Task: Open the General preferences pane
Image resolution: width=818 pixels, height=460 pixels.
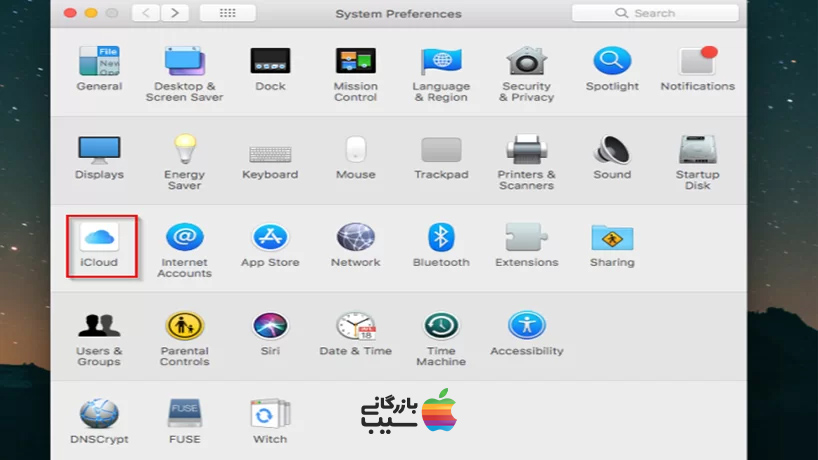Action: pyautogui.click(x=99, y=68)
